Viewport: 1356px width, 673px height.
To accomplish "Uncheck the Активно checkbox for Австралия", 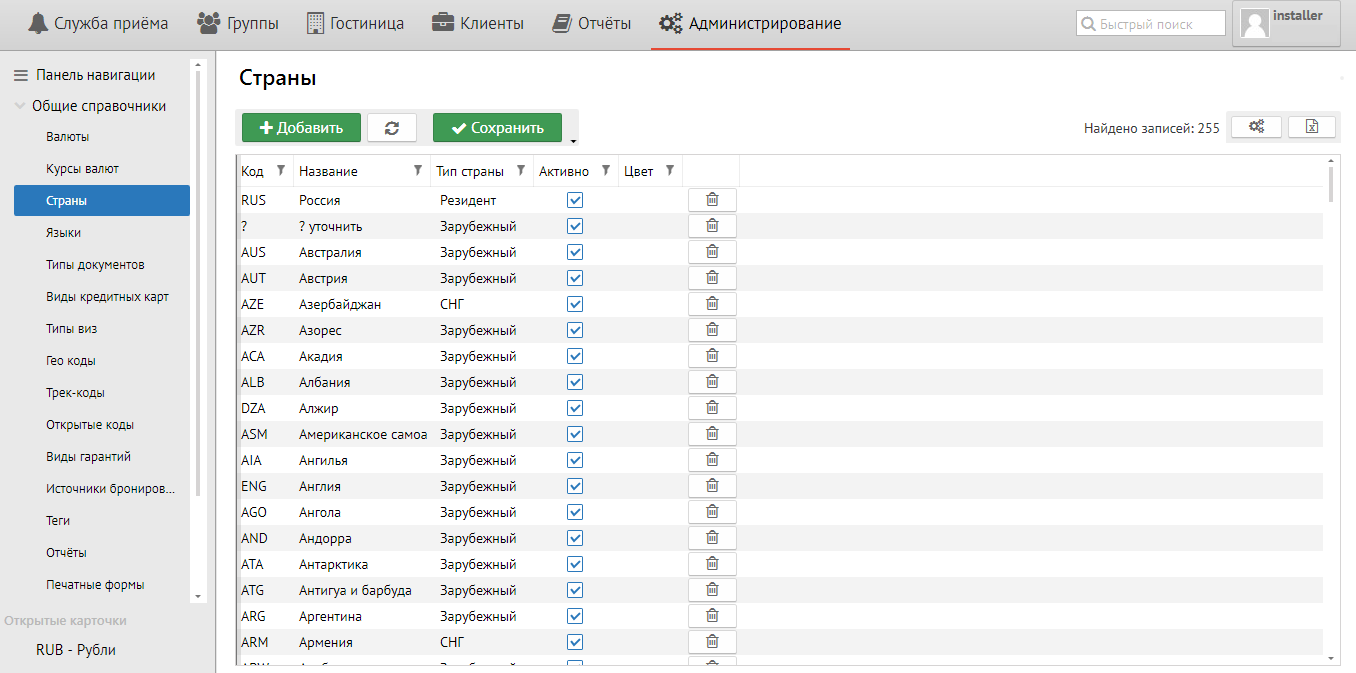I will click(575, 252).
